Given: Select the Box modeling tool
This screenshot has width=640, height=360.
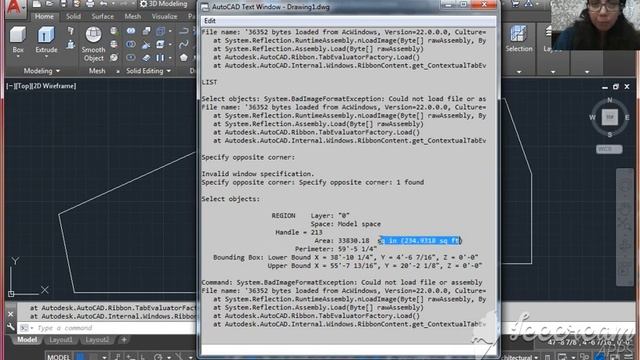Looking at the screenshot, I should (18, 40).
